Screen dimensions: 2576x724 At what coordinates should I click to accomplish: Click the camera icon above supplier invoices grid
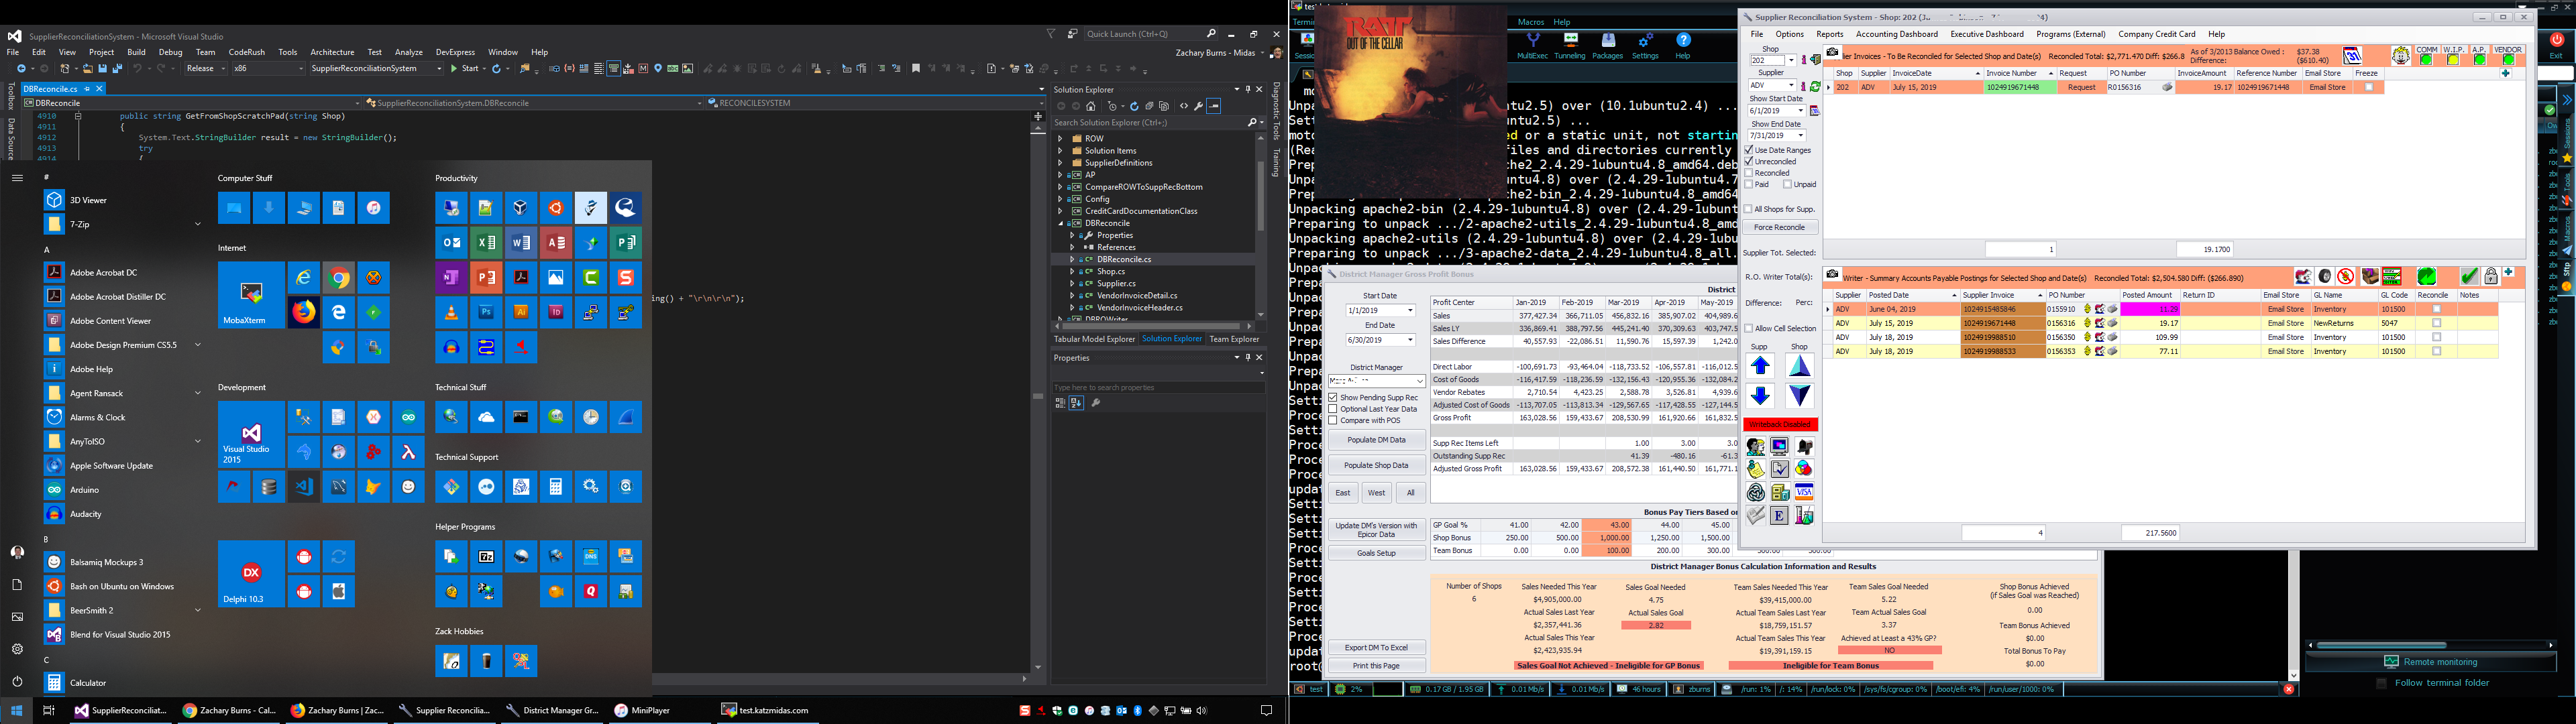[x=1833, y=53]
